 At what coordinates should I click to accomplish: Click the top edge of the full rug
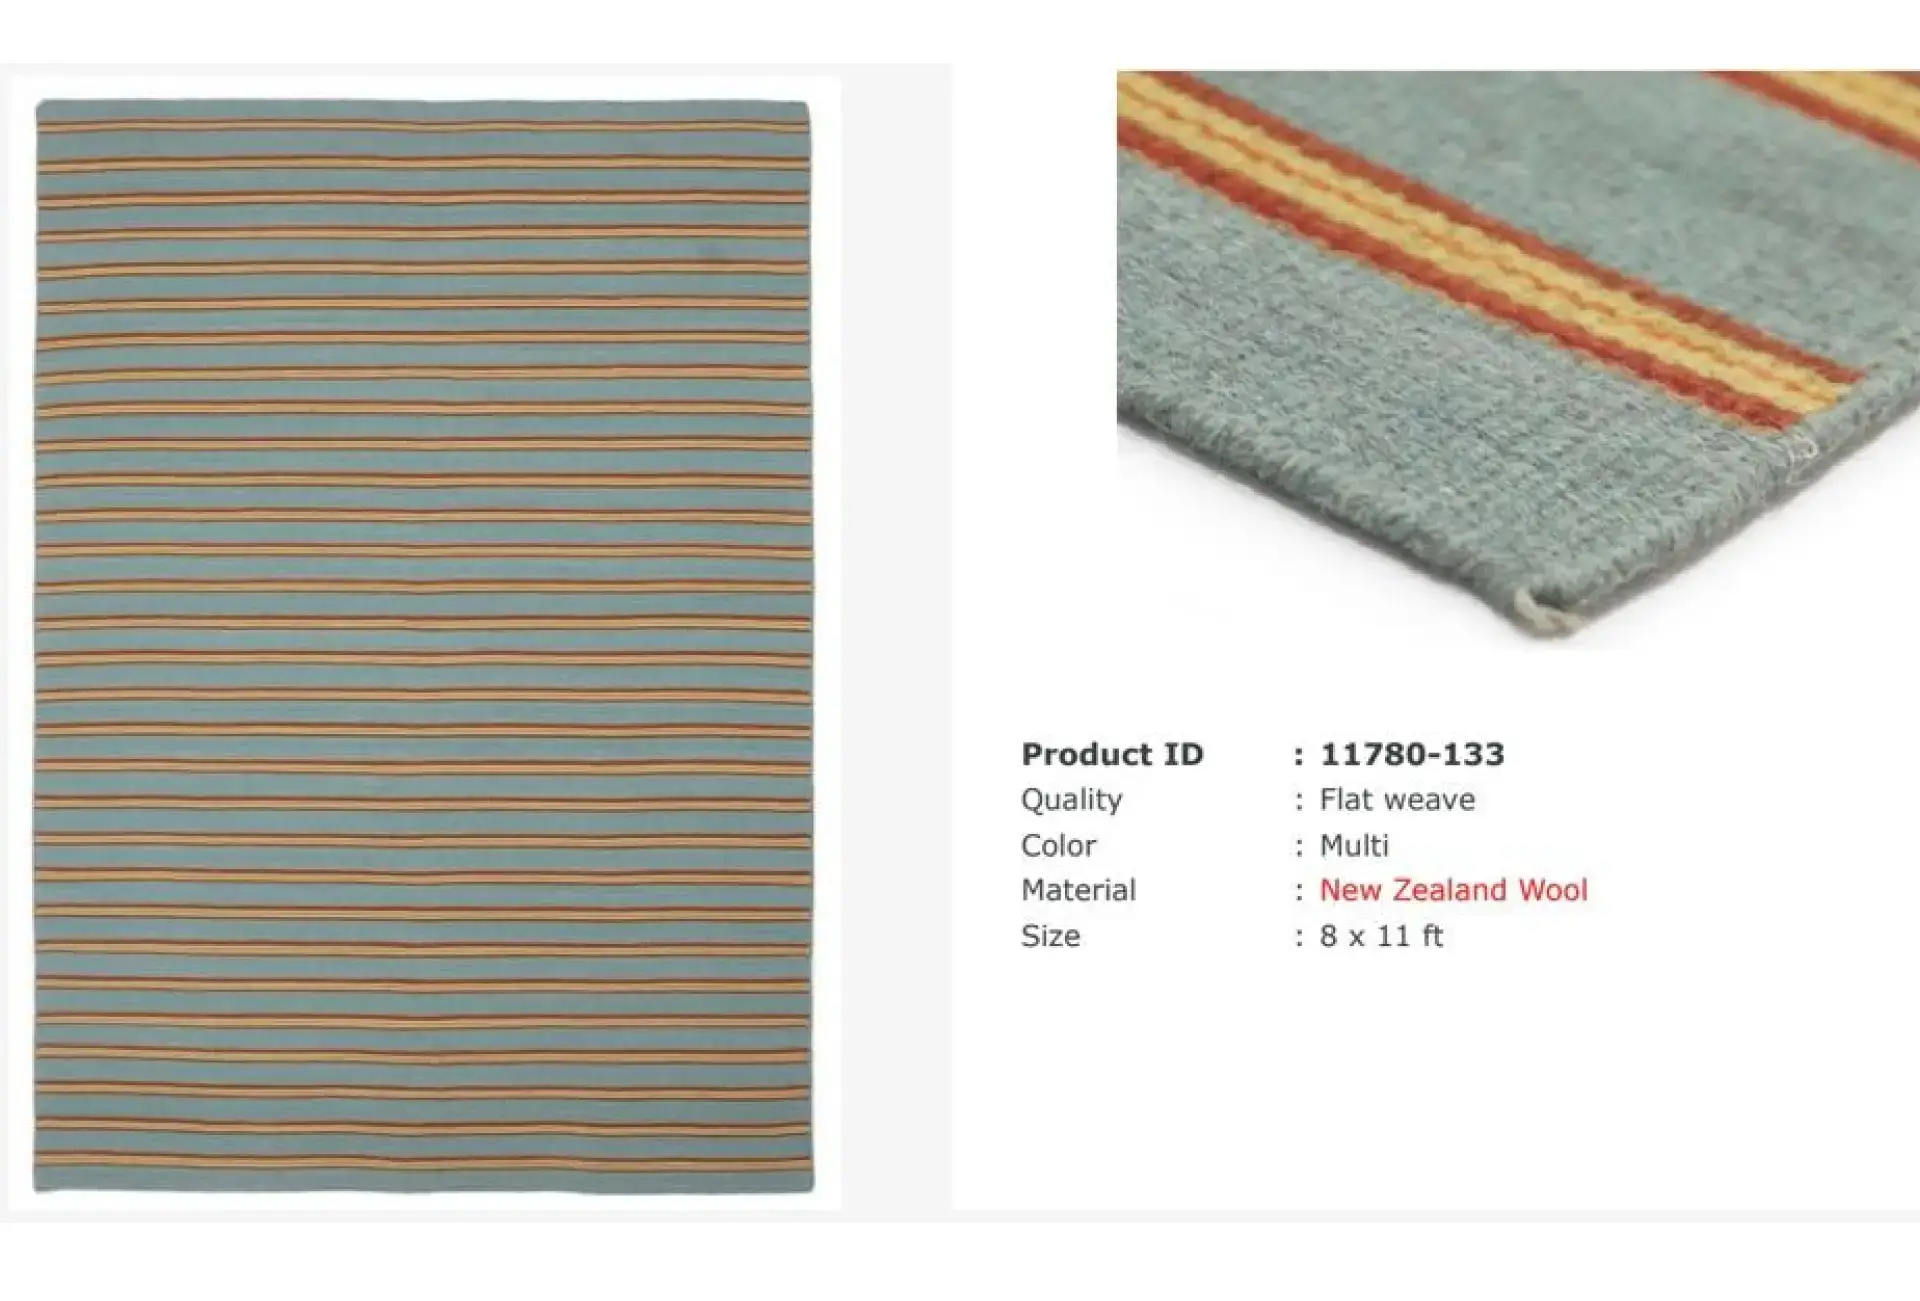pos(424,103)
